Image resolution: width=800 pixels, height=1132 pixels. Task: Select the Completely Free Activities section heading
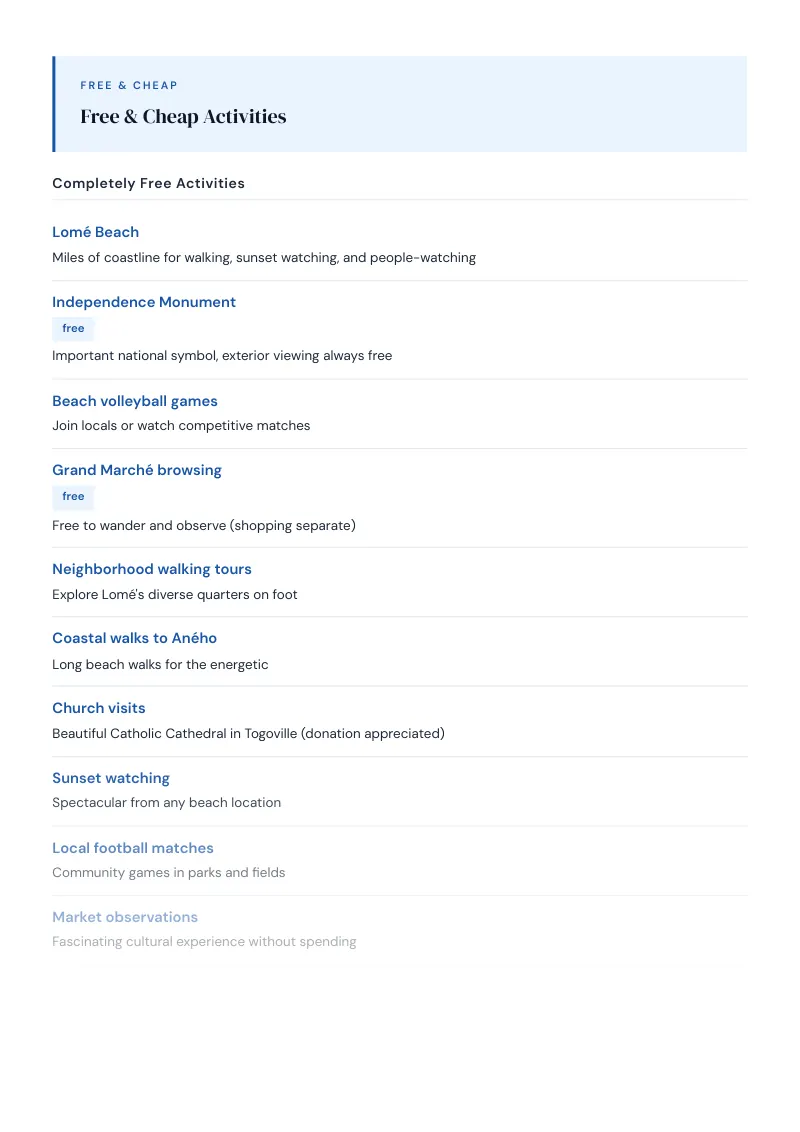[148, 183]
